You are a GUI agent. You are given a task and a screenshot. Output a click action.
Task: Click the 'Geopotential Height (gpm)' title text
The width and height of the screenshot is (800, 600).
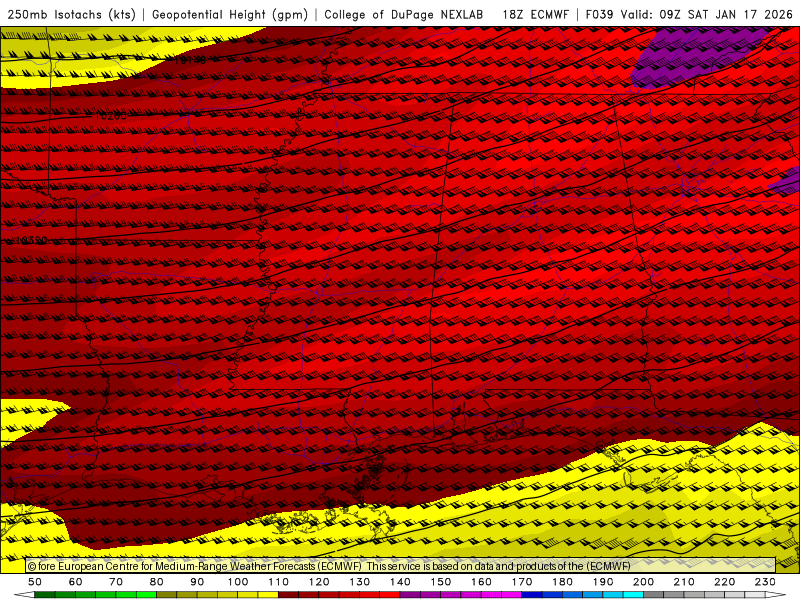click(x=230, y=15)
